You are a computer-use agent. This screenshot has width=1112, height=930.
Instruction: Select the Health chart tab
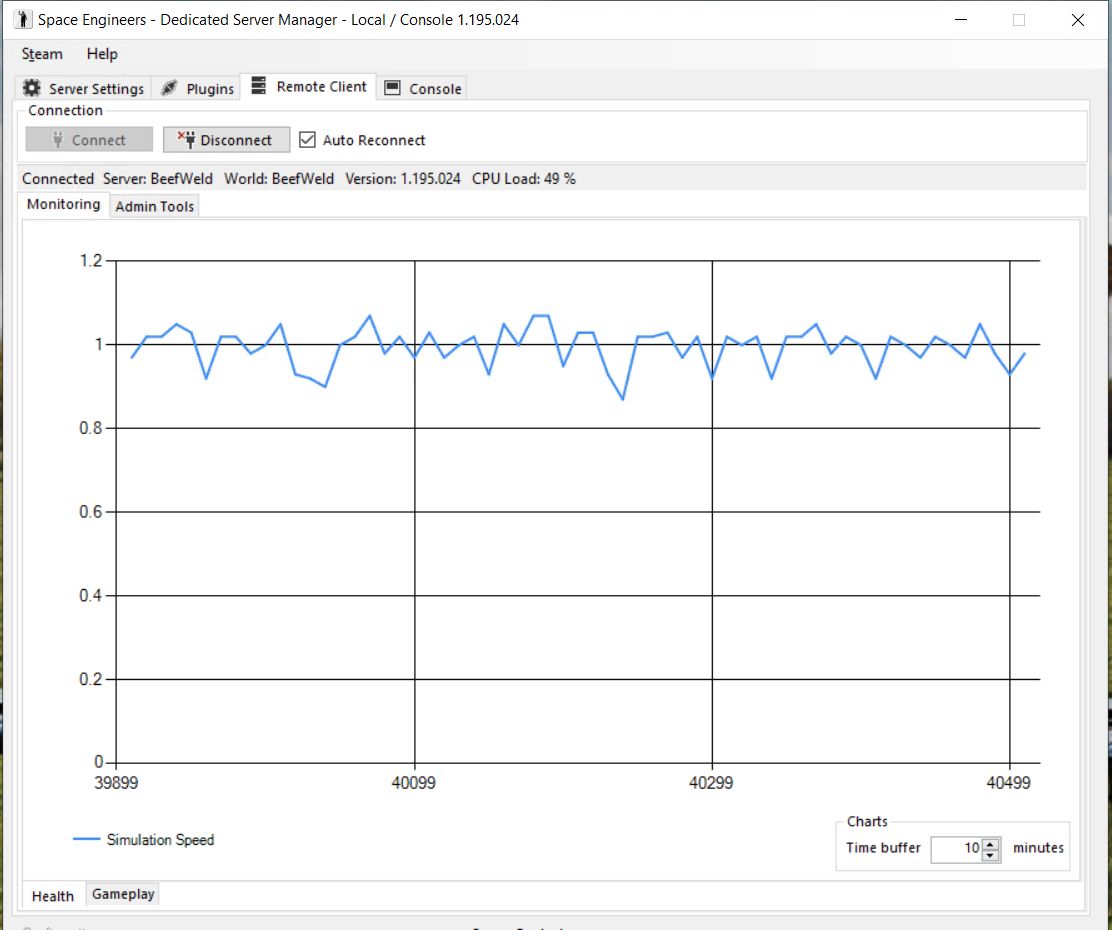coord(52,896)
